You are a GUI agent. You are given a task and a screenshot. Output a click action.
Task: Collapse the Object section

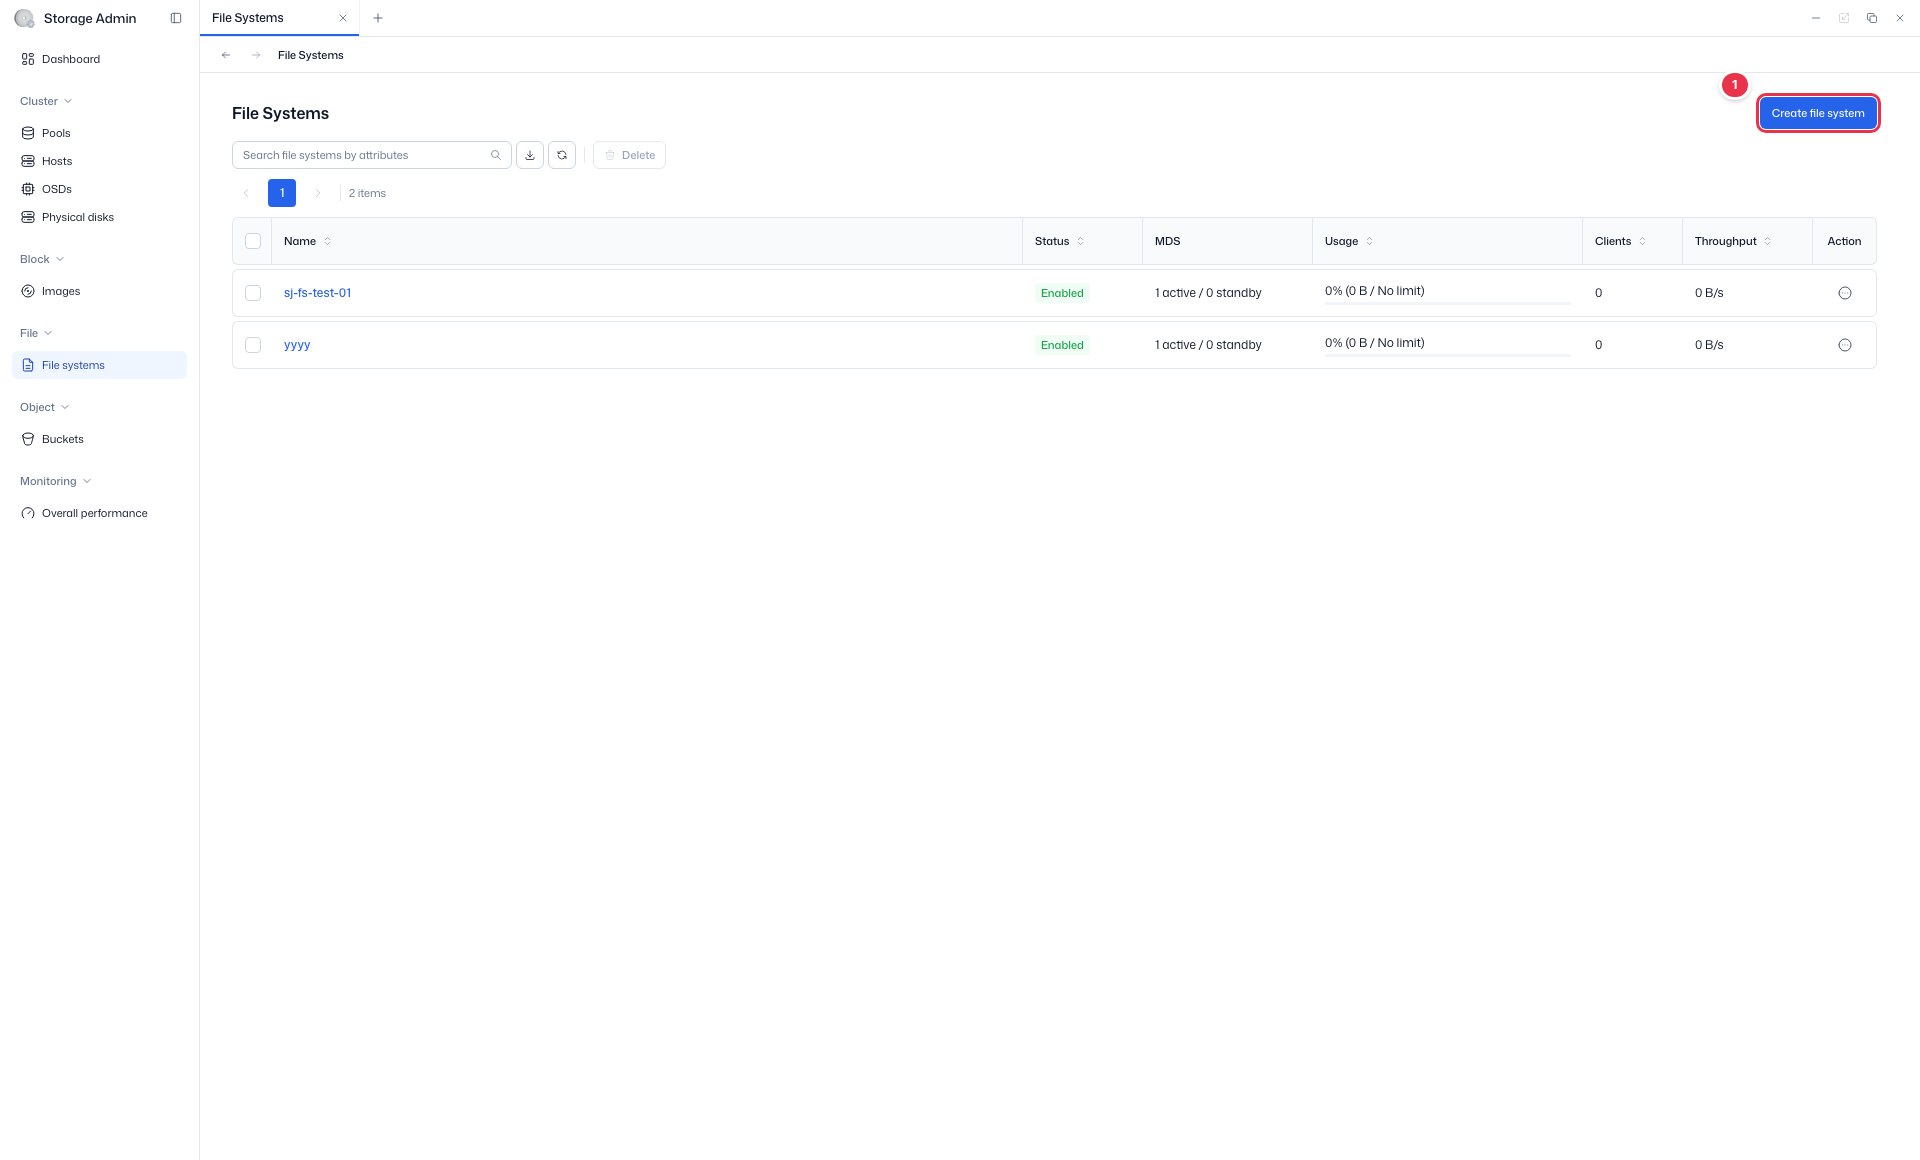coord(45,407)
